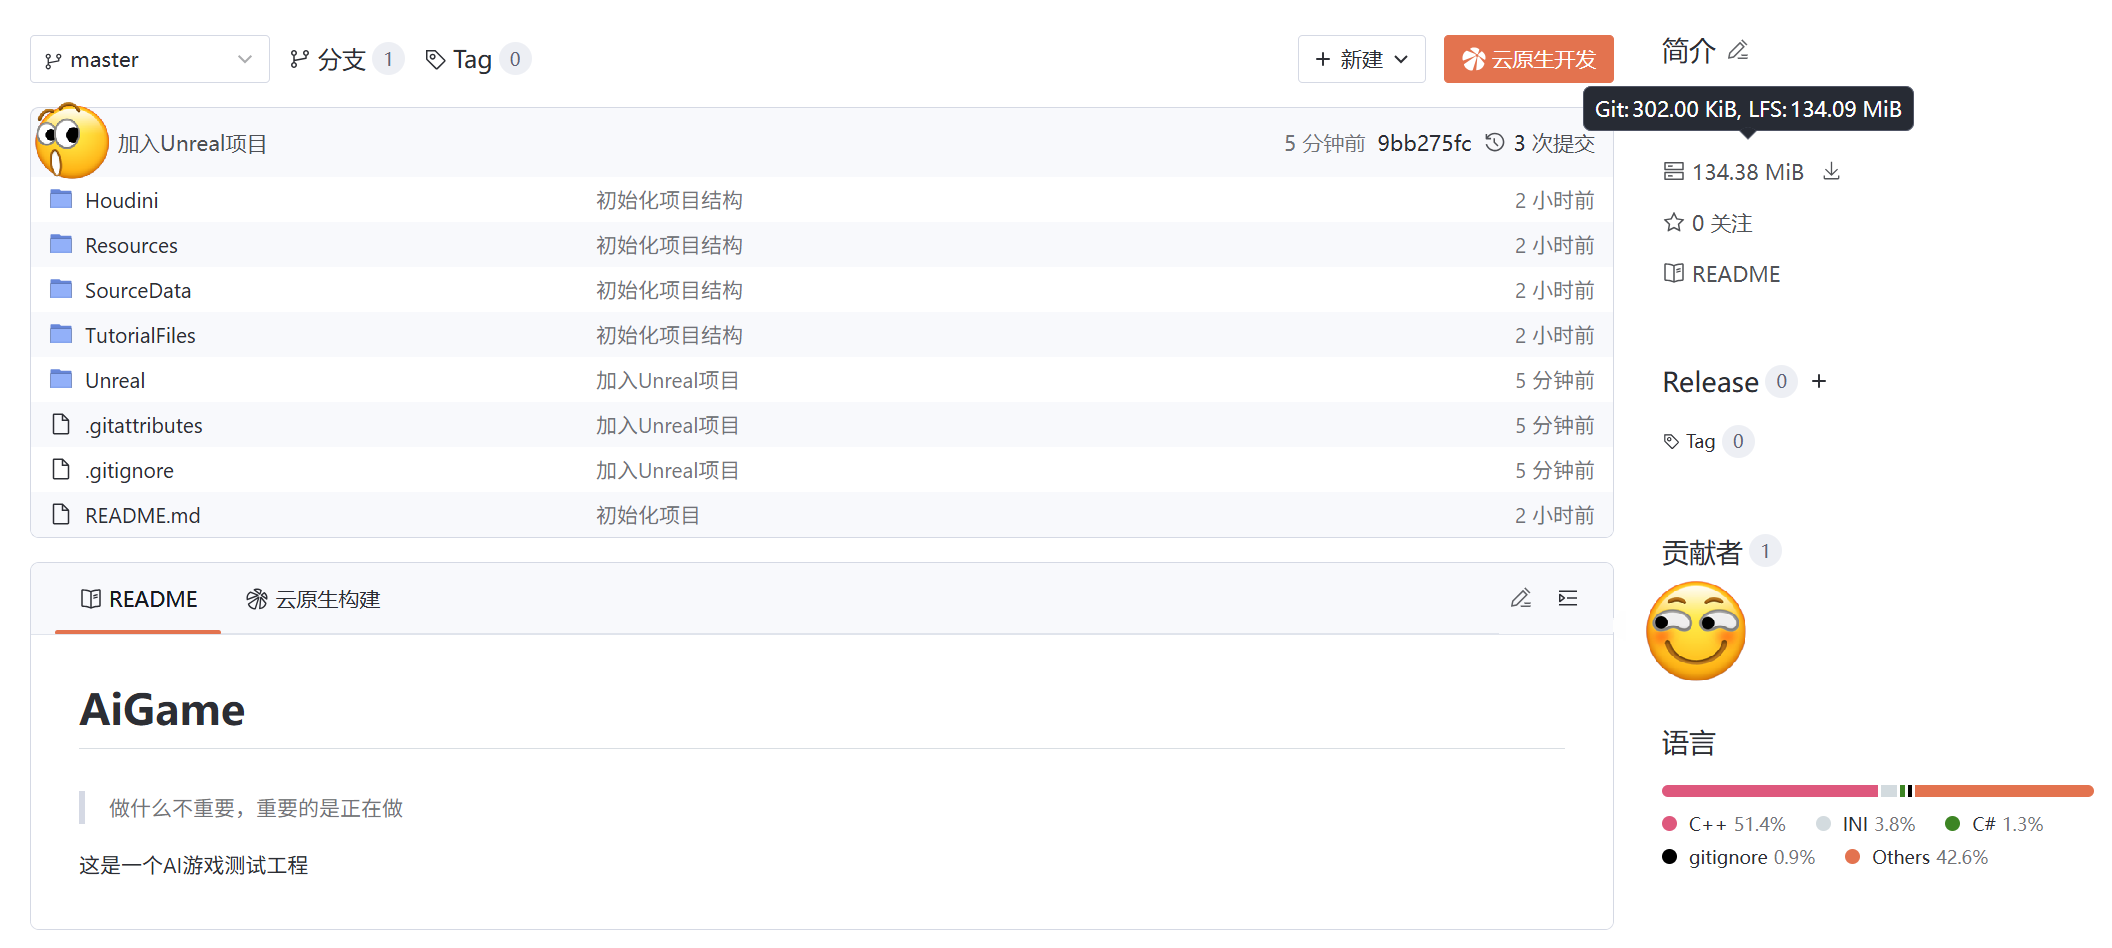Click the star icon to follow repository
The height and width of the screenshot is (948, 2112).
coord(1674,223)
